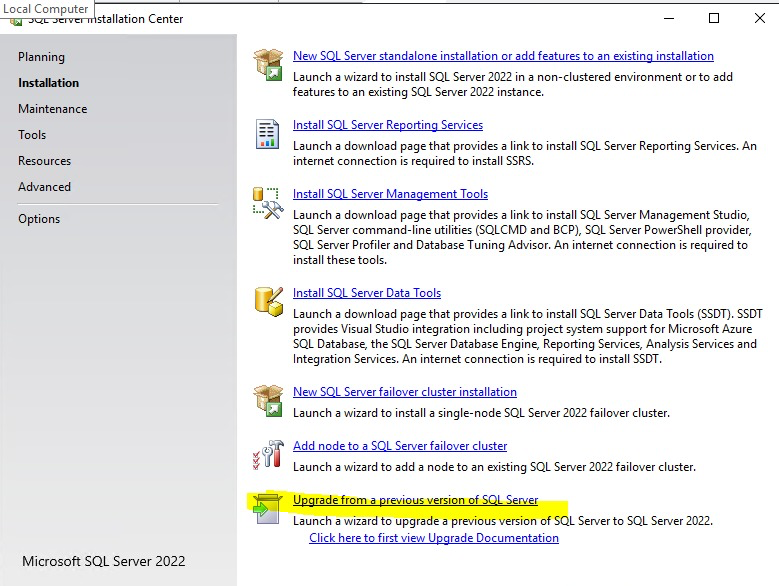Click the SQL Server Data Tools icon
This screenshot has width=779, height=586.
point(269,301)
